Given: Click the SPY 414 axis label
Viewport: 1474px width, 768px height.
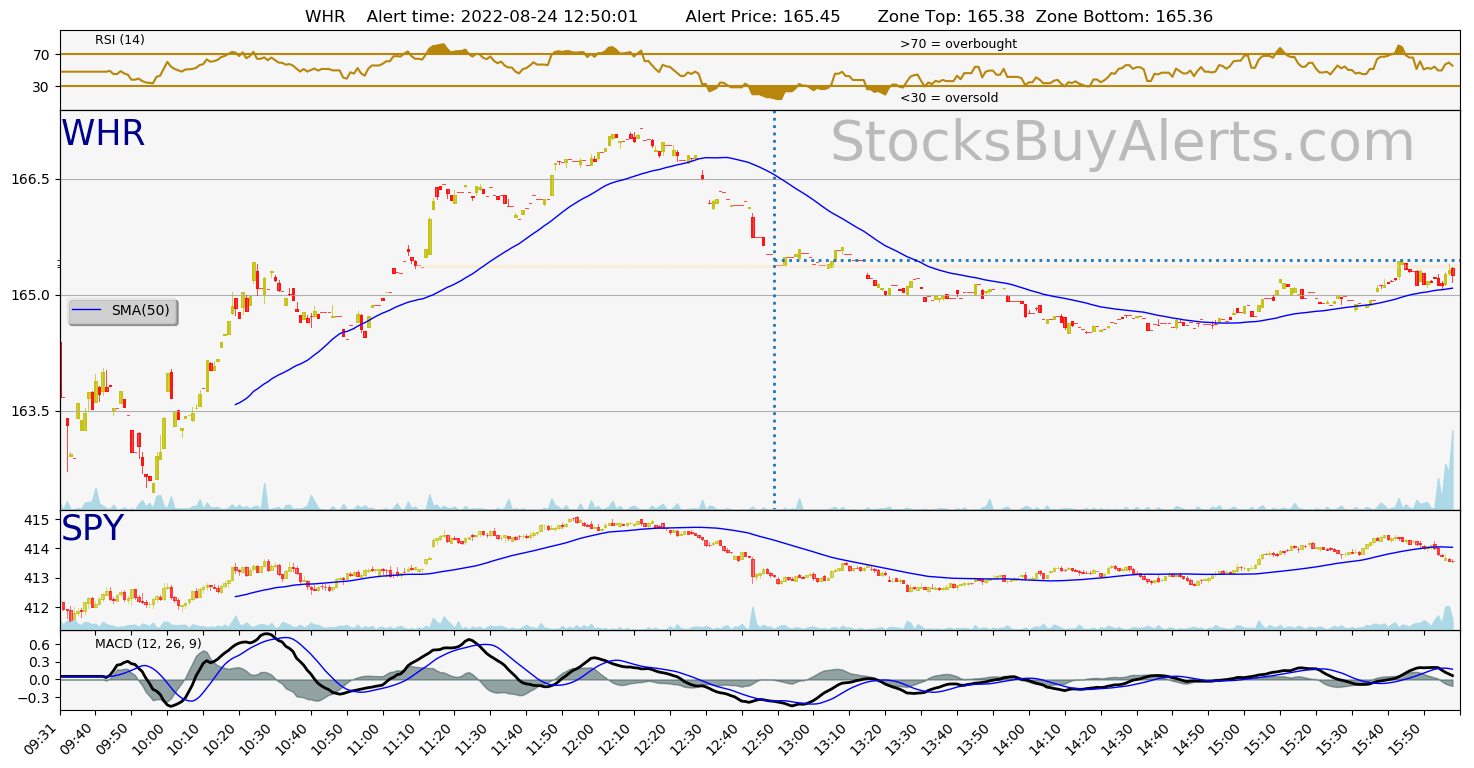Looking at the screenshot, I should pos(38,549).
